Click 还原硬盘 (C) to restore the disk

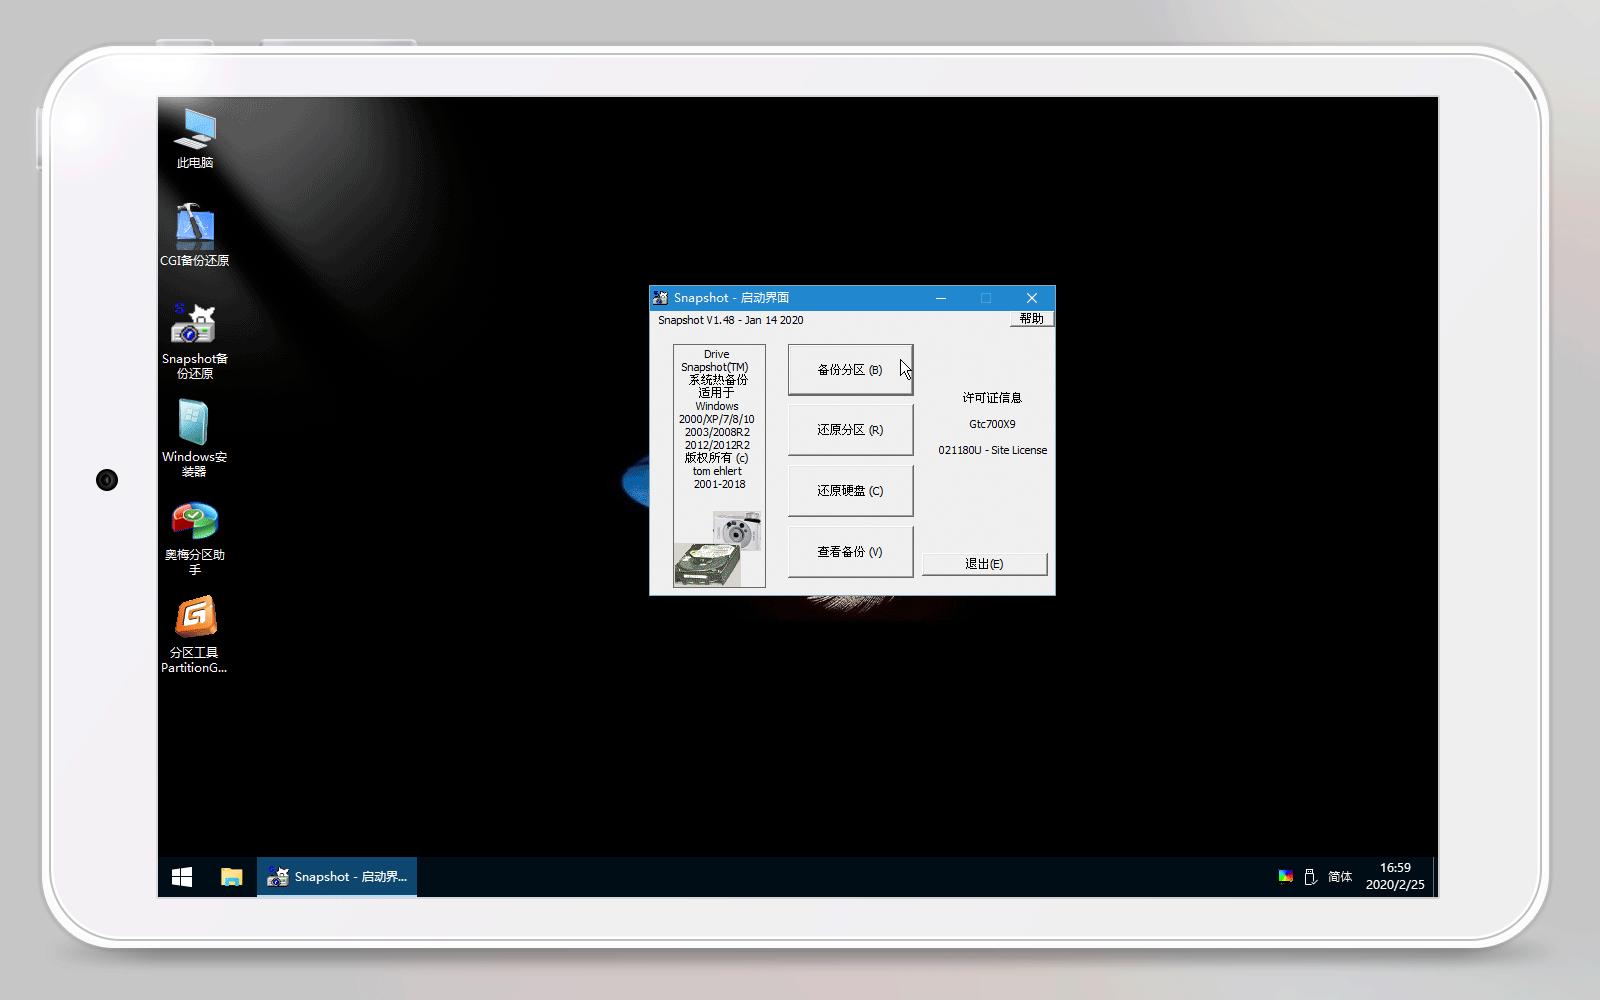pyautogui.click(x=850, y=491)
